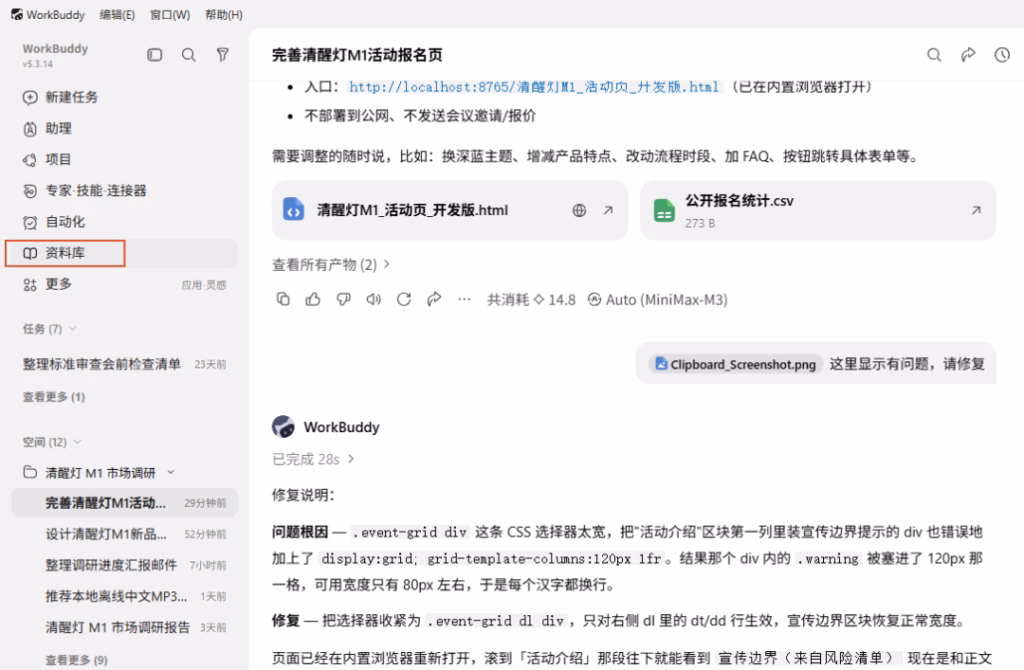Open the 助理 assistant section
1024x670 pixels.
tap(47, 129)
